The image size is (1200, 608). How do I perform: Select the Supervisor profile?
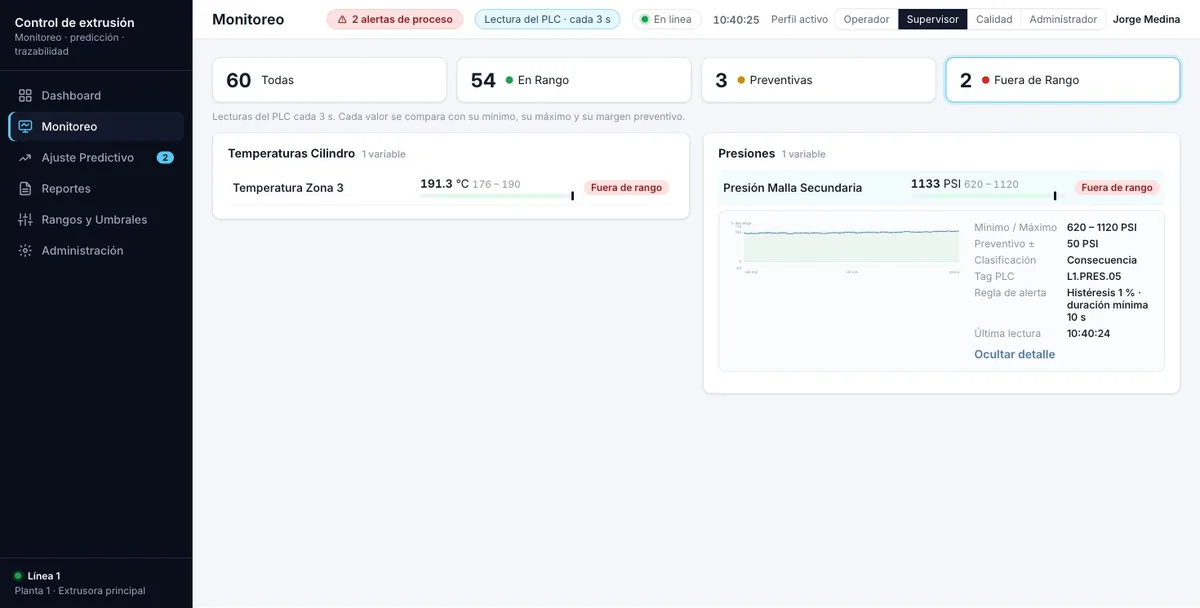tap(933, 19)
